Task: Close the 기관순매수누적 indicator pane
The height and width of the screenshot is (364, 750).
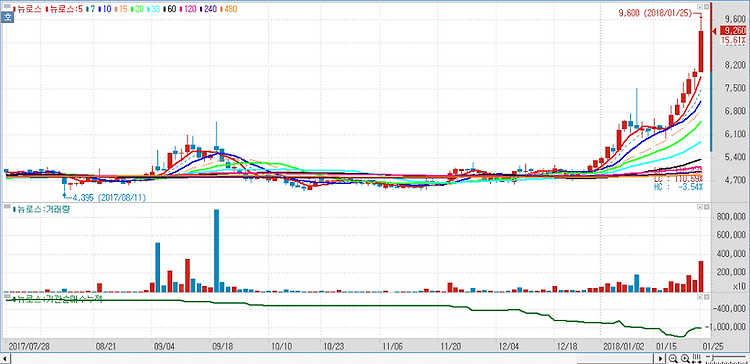Action: click(x=706, y=297)
